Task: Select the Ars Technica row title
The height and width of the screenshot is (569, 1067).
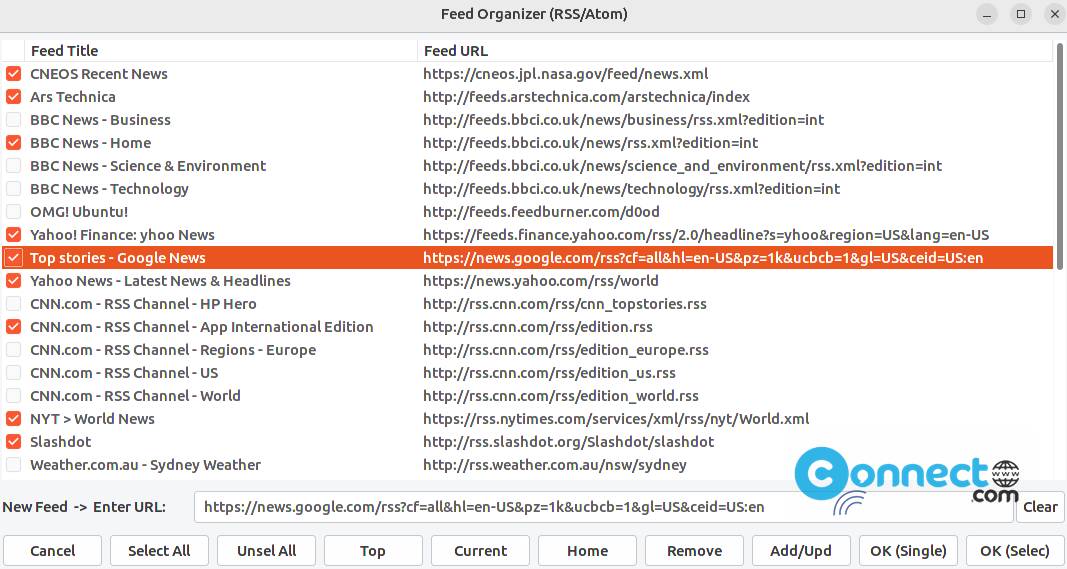Action: tap(73, 97)
